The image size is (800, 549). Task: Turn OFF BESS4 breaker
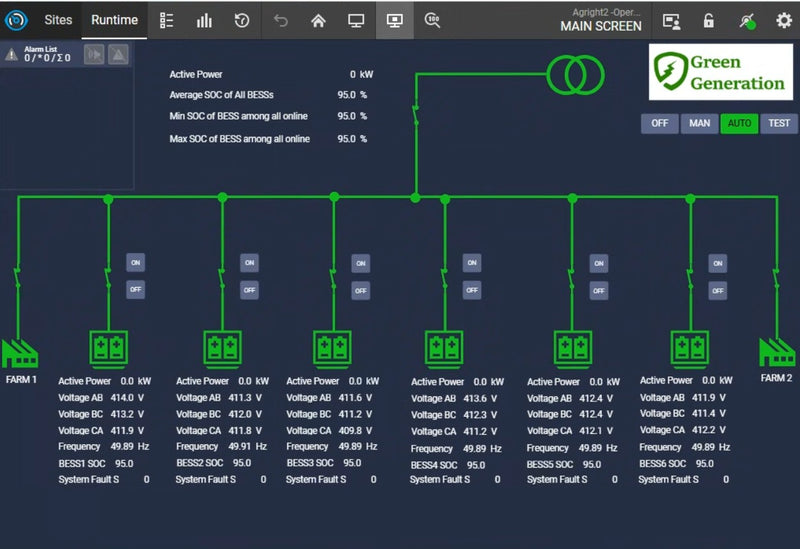(472, 290)
